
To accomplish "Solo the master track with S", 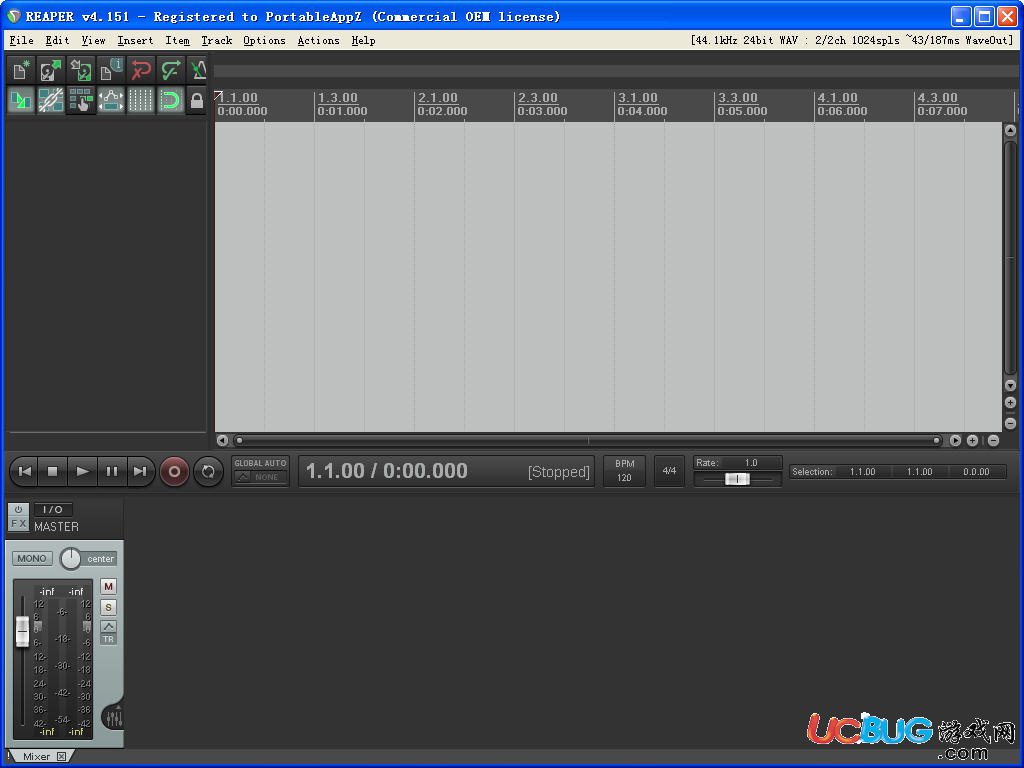I will coord(108,607).
